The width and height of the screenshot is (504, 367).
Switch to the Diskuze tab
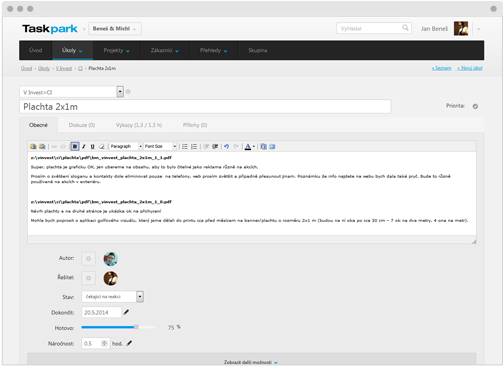click(x=82, y=125)
